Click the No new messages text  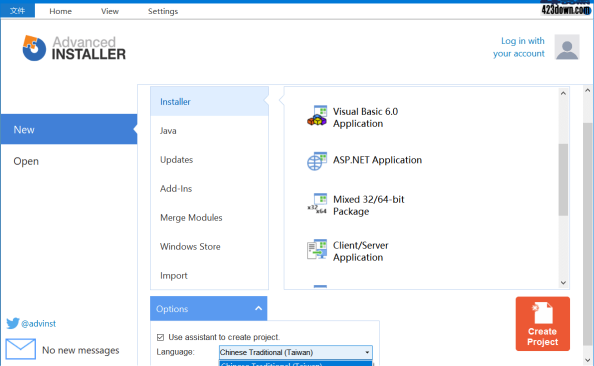click(81, 350)
